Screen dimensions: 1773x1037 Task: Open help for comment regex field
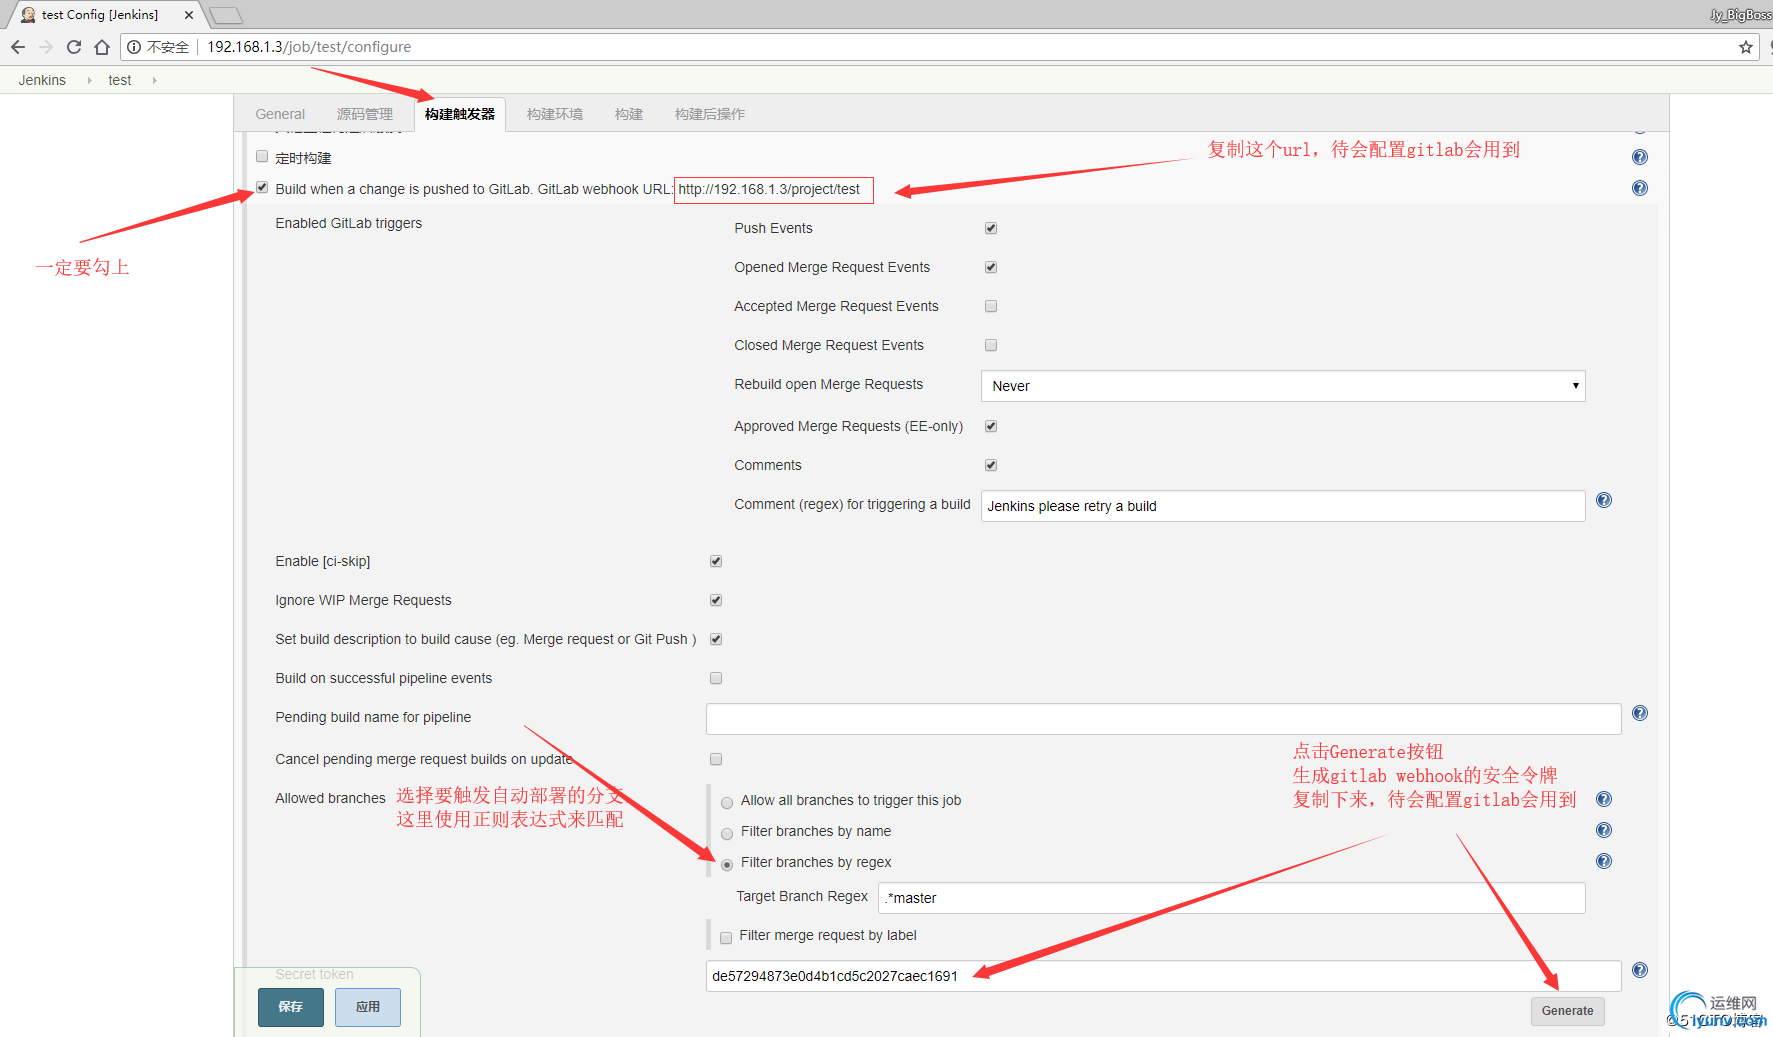tap(1604, 500)
